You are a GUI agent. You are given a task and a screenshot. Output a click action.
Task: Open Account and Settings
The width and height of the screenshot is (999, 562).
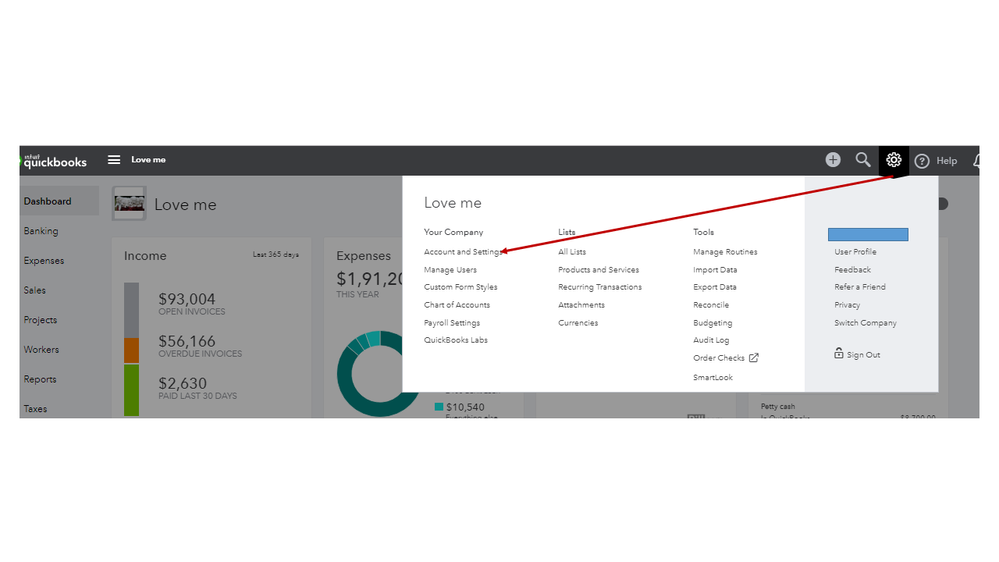click(463, 252)
